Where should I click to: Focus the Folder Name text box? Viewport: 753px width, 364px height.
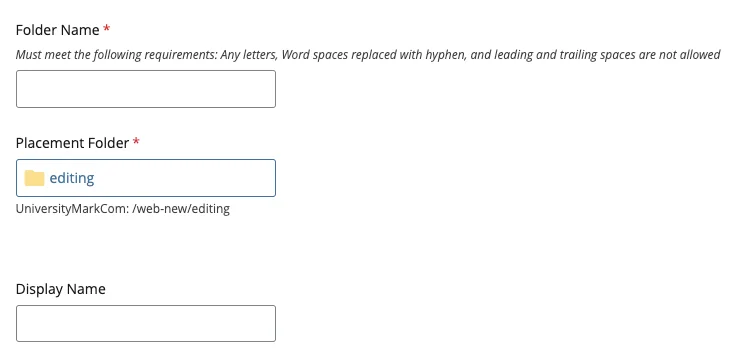146,89
